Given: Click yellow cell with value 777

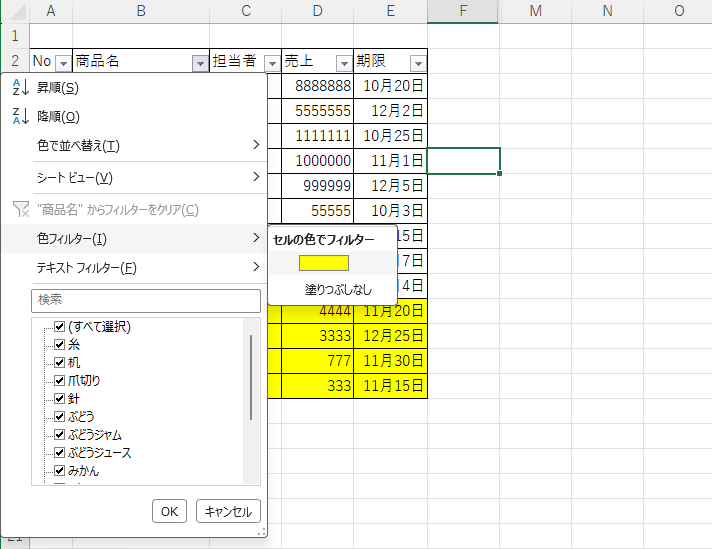Looking at the screenshot, I should (x=317, y=361).
